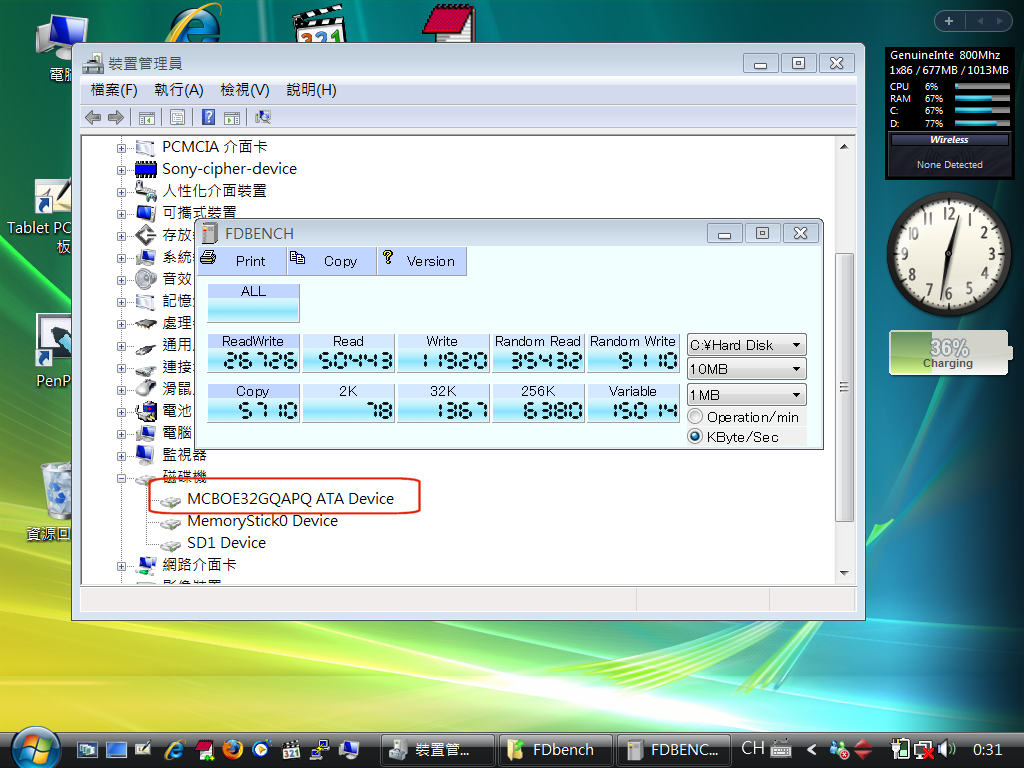Open the 檔案(F) menu
Viewport: 1024px width, 768px height.
tap(114, 90)
